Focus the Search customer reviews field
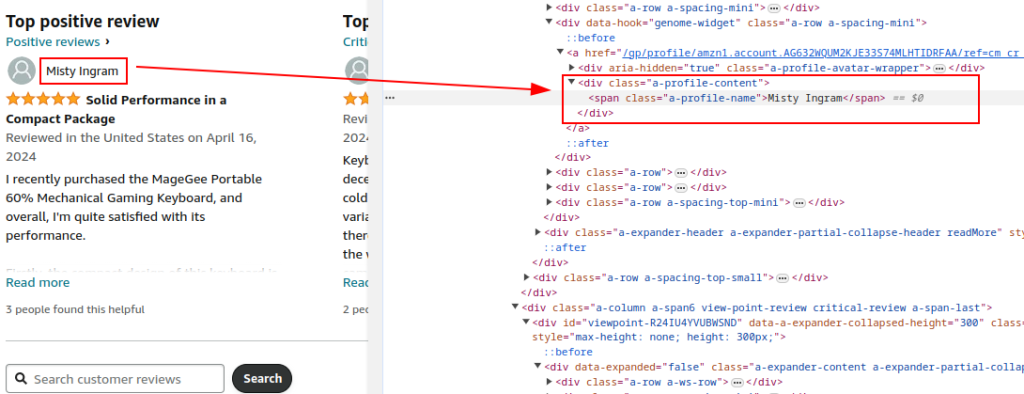Image resolution: width=1024 pixels, height=394 pixels. point(115,379)
